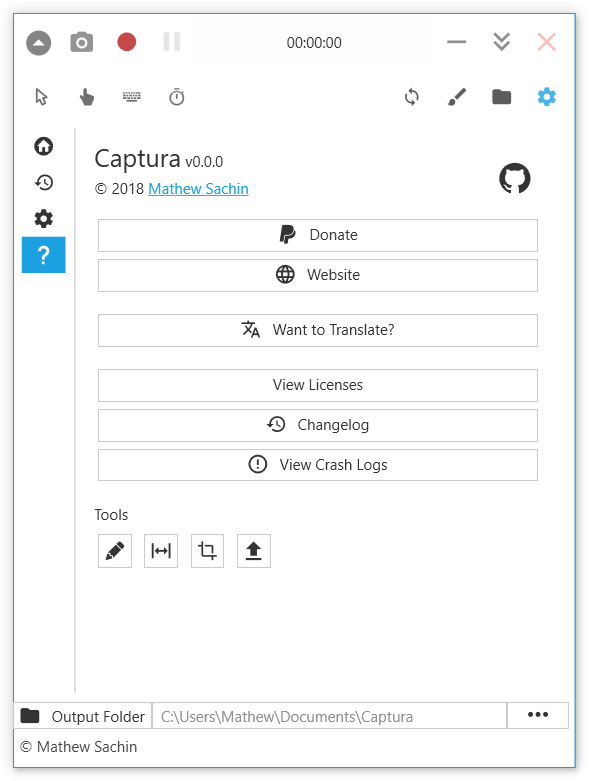The height and width of the screenshot is (781, 589).
Task: Open the upload tool icon
Action: click(254, 551)
